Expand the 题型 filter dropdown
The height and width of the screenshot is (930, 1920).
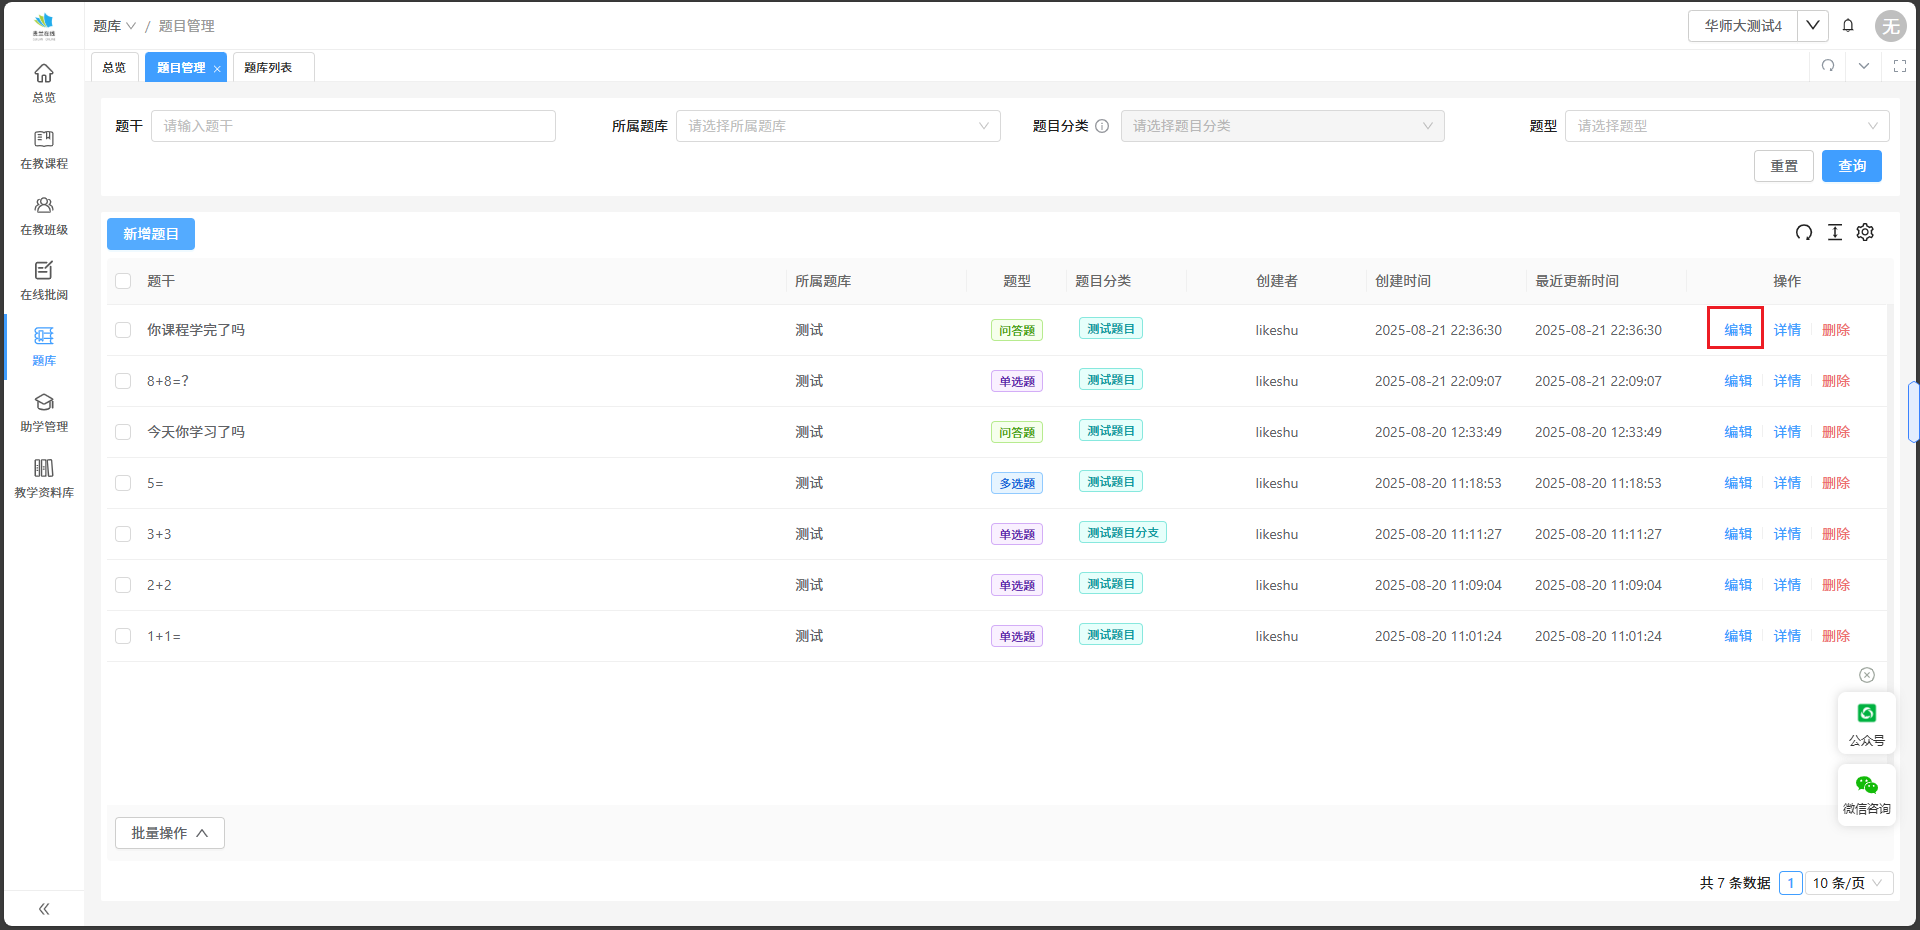click(1726, 126)
